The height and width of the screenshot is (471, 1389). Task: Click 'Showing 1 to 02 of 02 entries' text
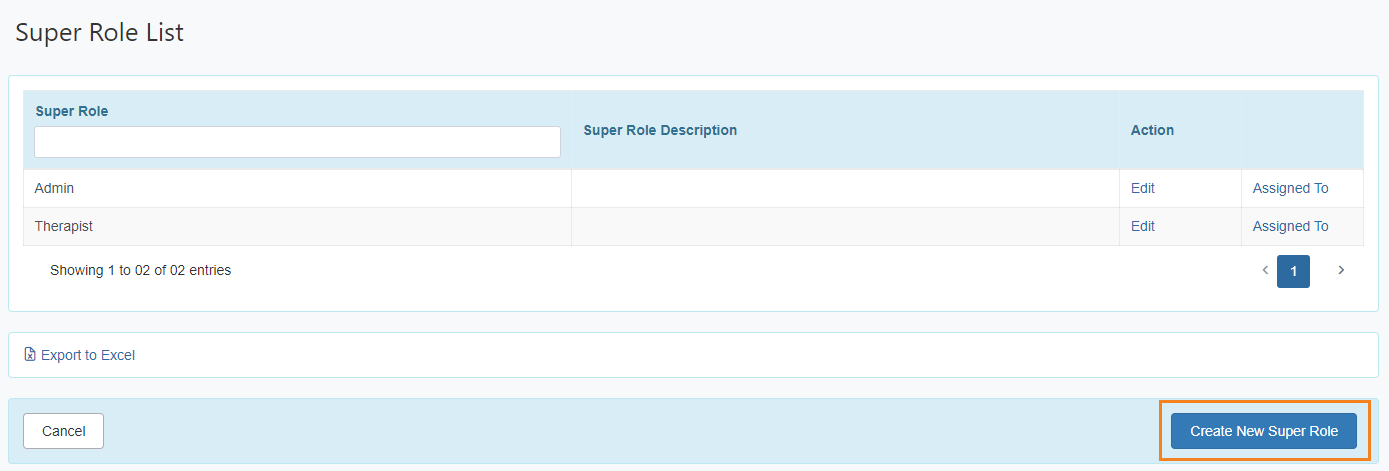pyautogui.click(x=140, y=270)
